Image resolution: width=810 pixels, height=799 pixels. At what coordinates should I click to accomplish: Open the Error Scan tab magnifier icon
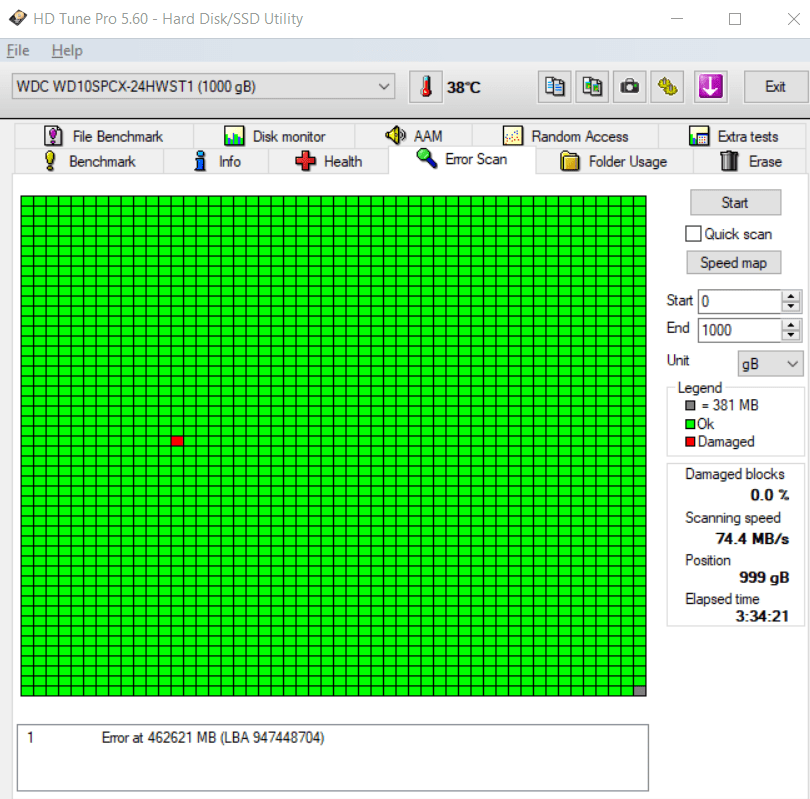pyautogui.click(x=425, y=159)
